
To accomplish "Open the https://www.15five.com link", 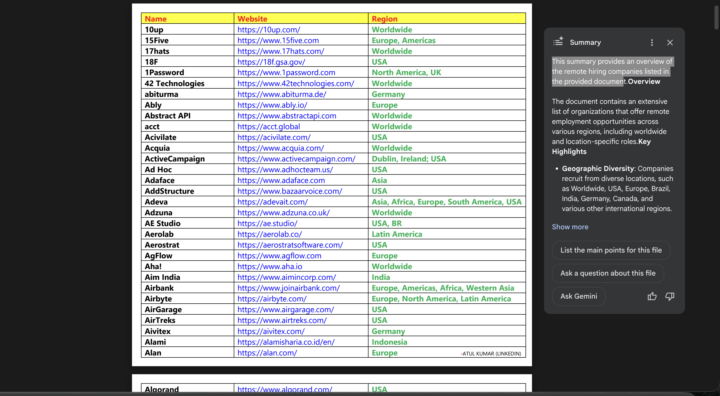I will click(x=278, y=40).
